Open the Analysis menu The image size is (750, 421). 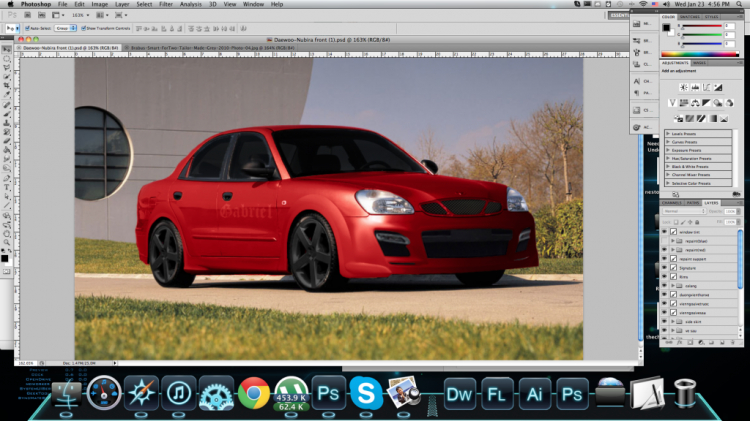[x=190, y=4]
